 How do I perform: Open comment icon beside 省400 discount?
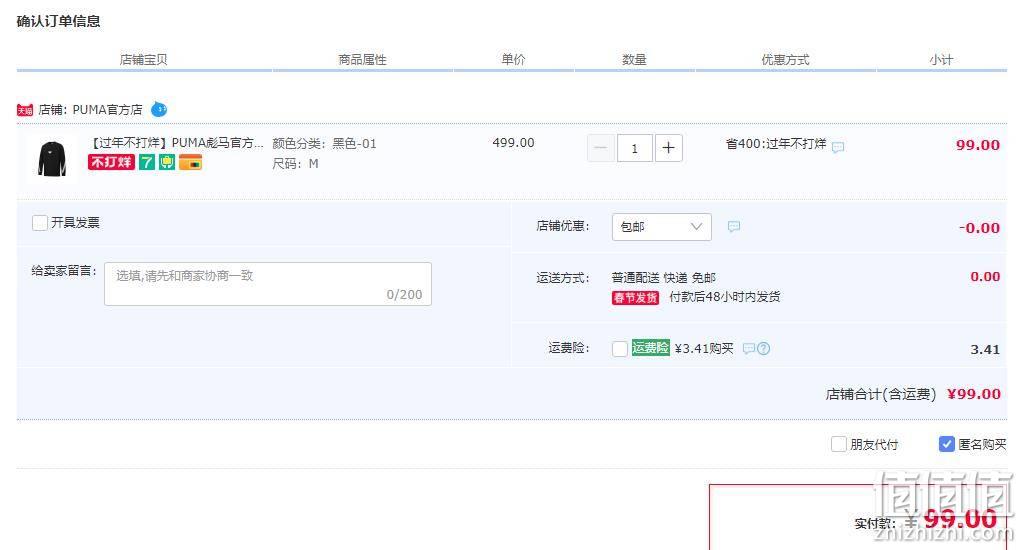(838, 147)
